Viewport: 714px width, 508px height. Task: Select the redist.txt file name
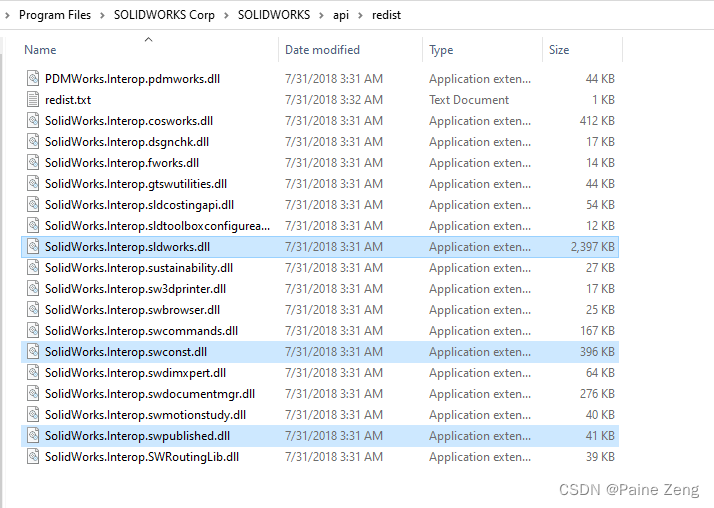(68, 100)
